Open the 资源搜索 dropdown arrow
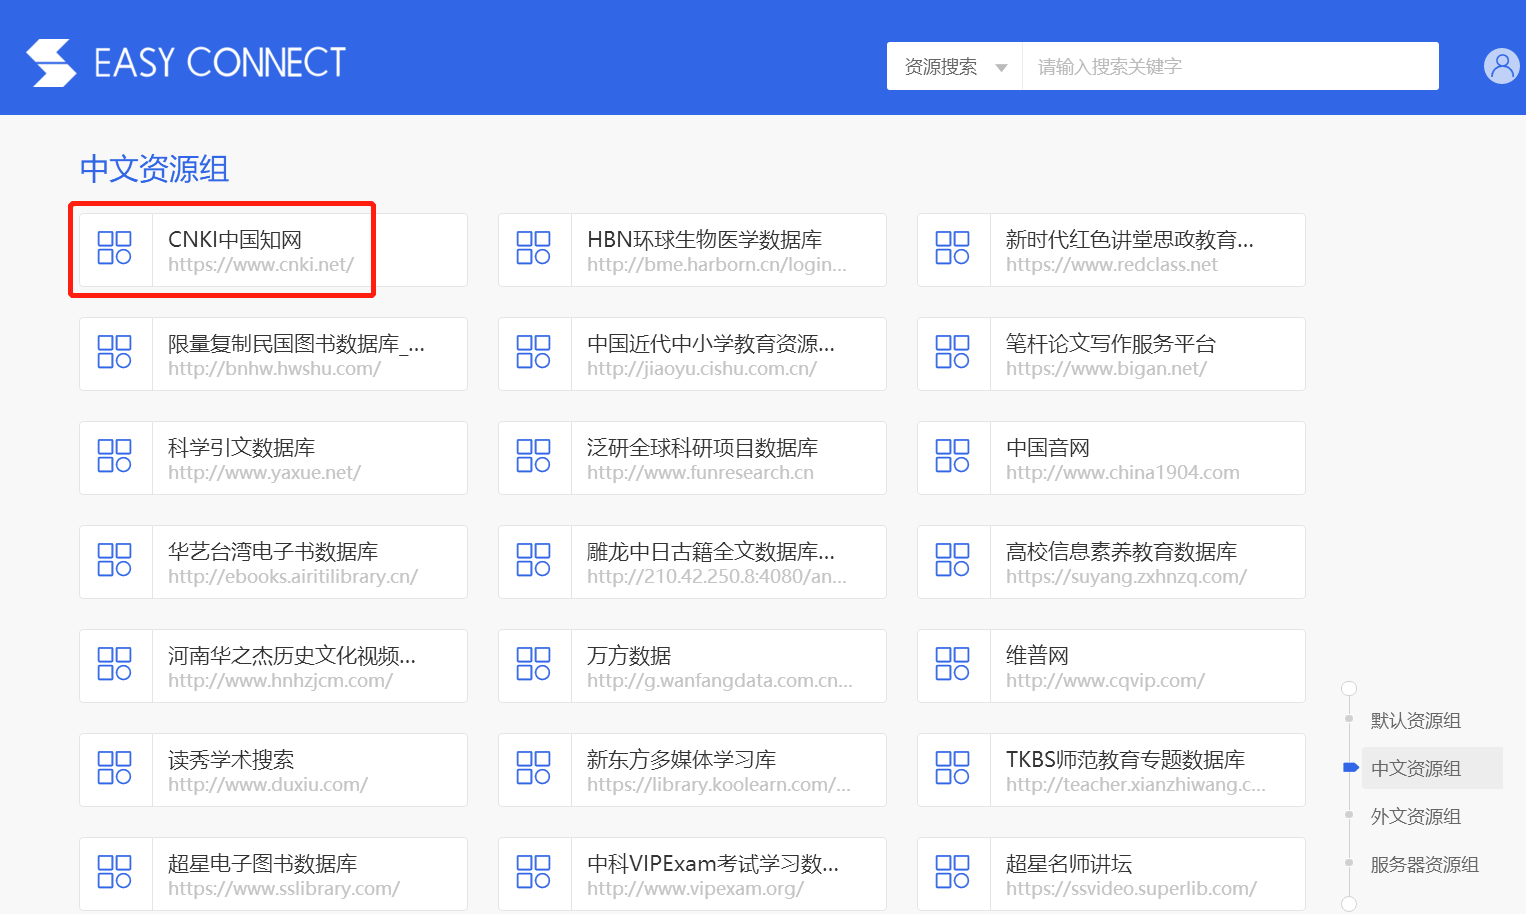Image resolution: width=1526 pixels, height=914 pixels. [x=1001, y=68]
